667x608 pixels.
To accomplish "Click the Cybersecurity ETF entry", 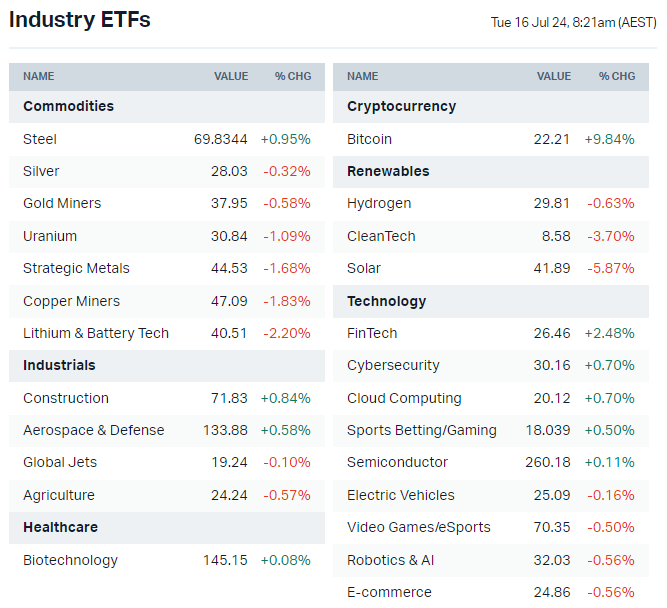I will click(393, 365).
